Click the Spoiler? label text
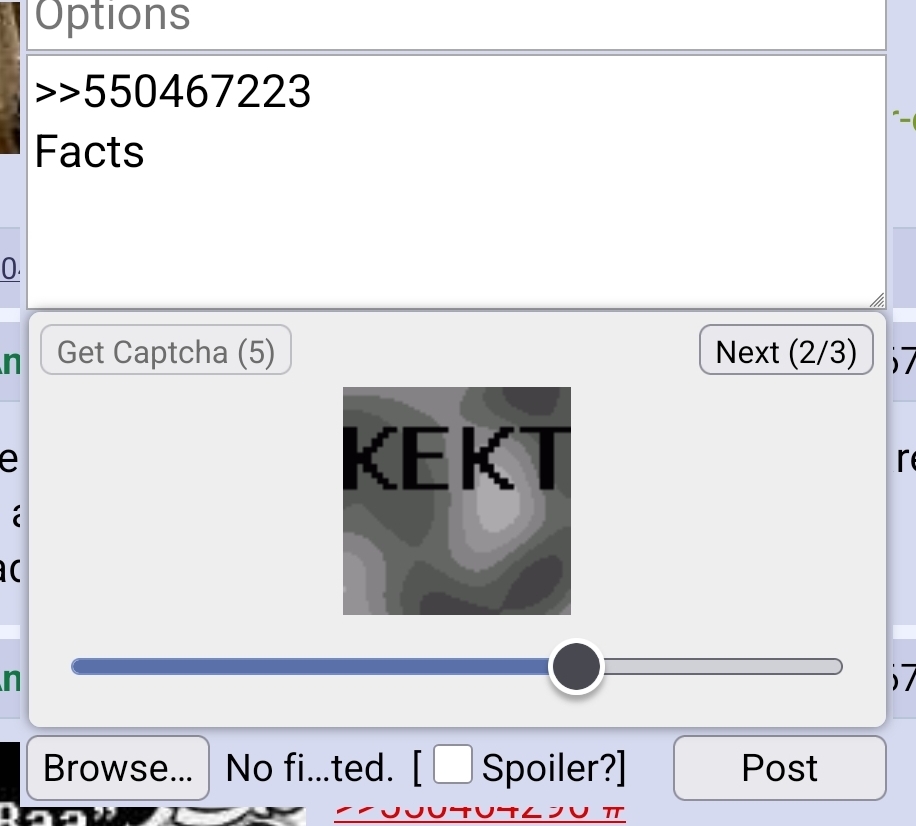The image size is (916, 826). tap(553, 768)
